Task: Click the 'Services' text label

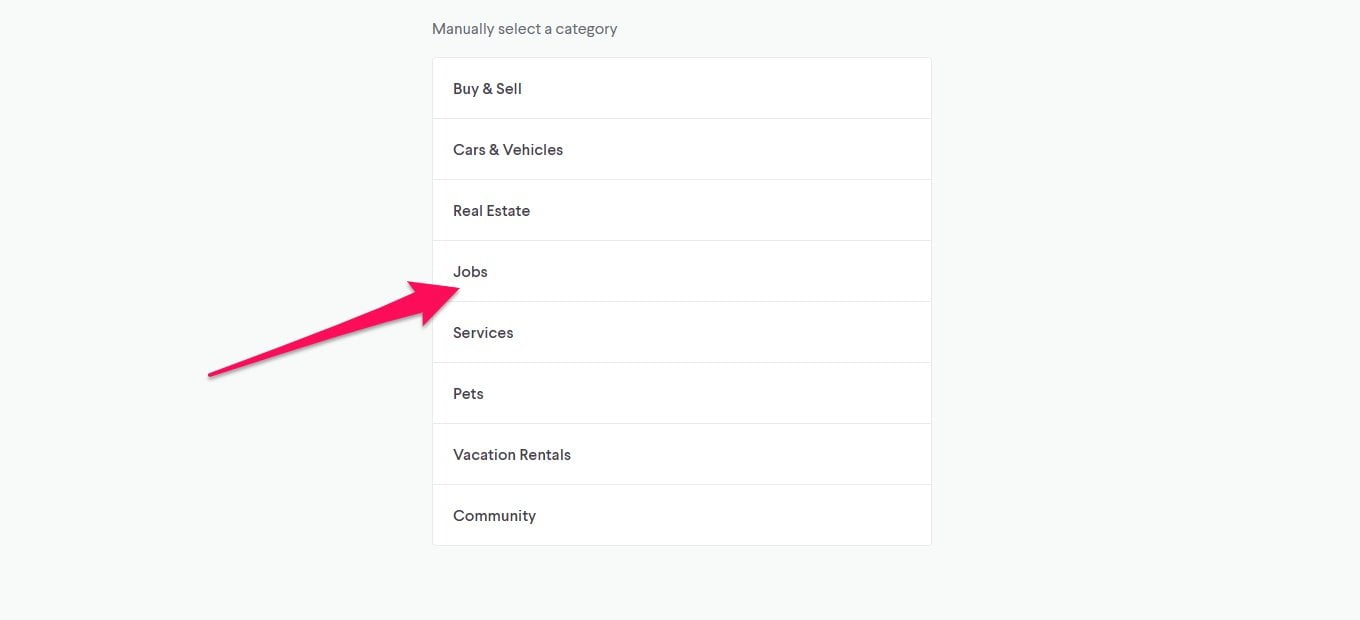Action: [483, 332]
